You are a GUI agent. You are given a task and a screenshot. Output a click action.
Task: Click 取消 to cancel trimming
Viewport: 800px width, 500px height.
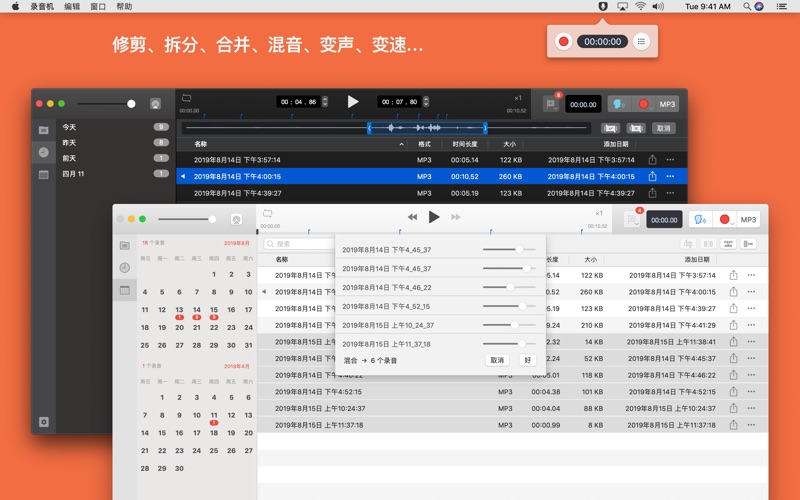pos(663,128)
